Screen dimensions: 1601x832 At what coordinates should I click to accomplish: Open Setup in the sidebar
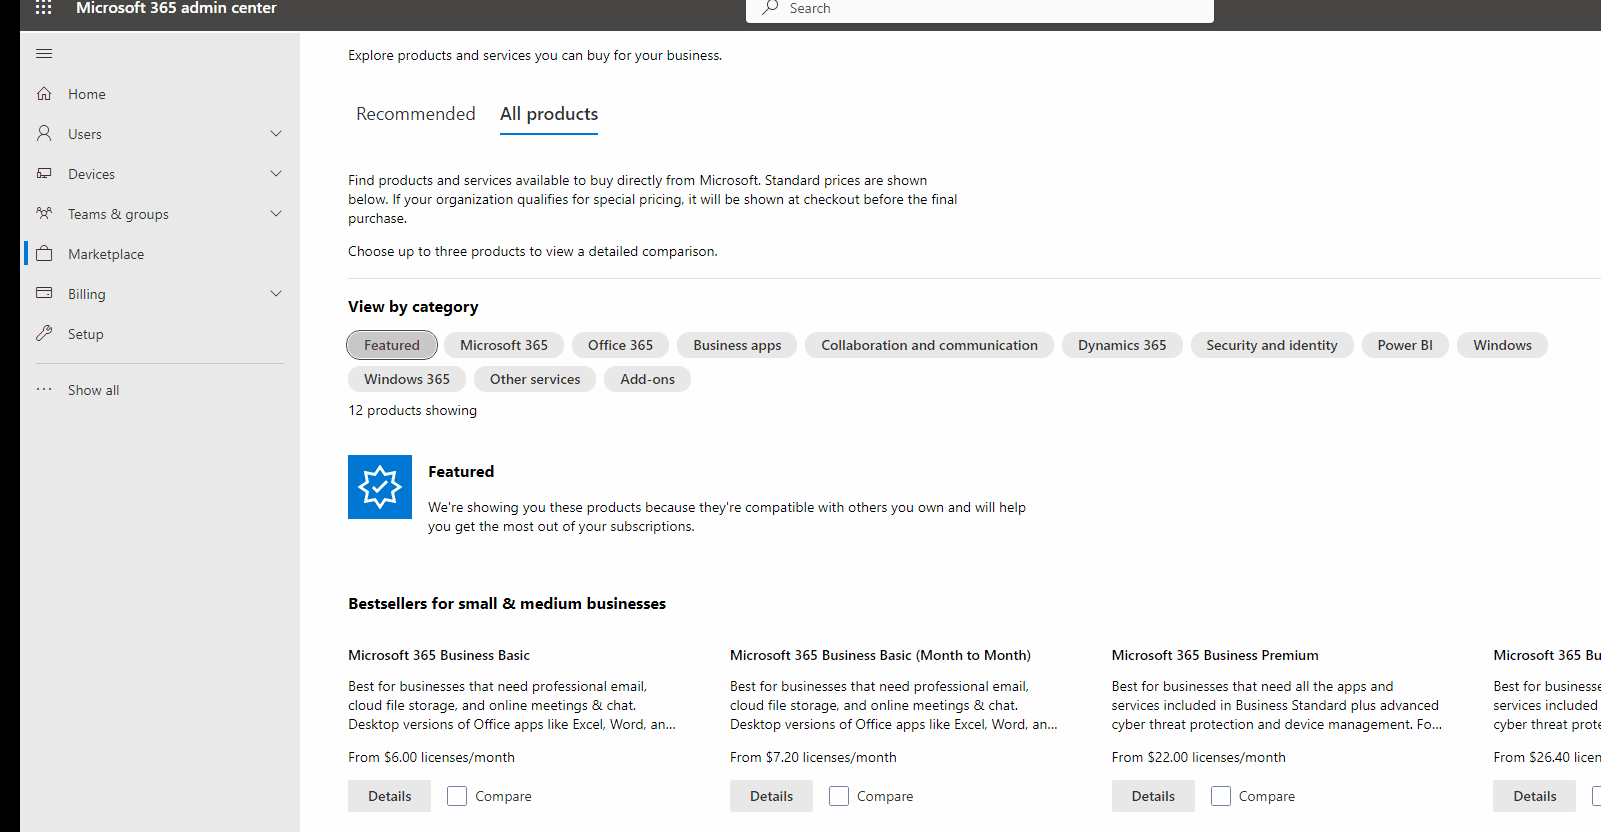coord(160,334)
